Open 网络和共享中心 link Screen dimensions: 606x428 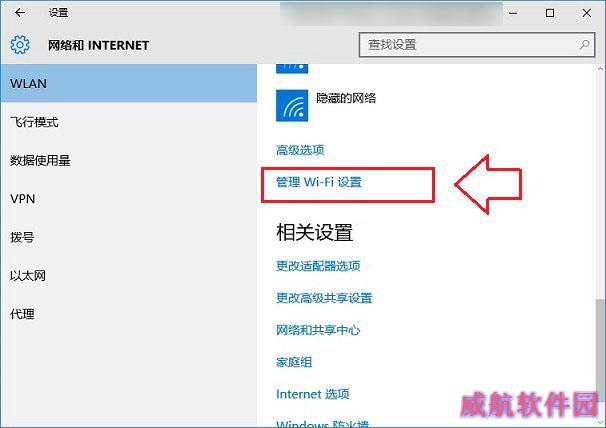coord(318,330)
